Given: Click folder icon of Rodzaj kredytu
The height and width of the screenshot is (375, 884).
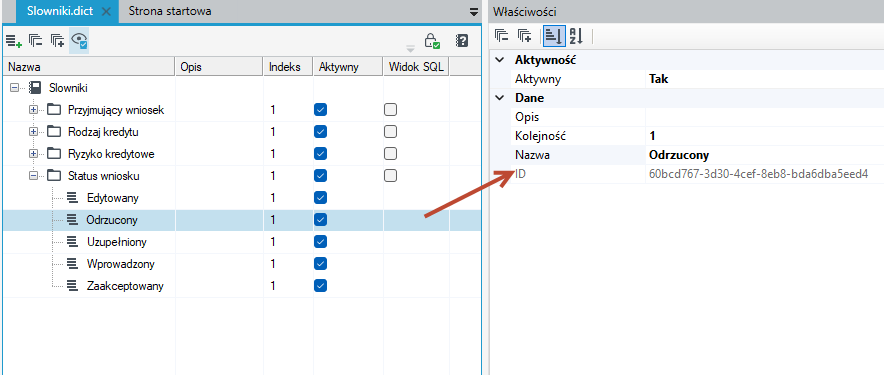Looking at the screenshot, I should pyautogui.click(x=54, y=131).
